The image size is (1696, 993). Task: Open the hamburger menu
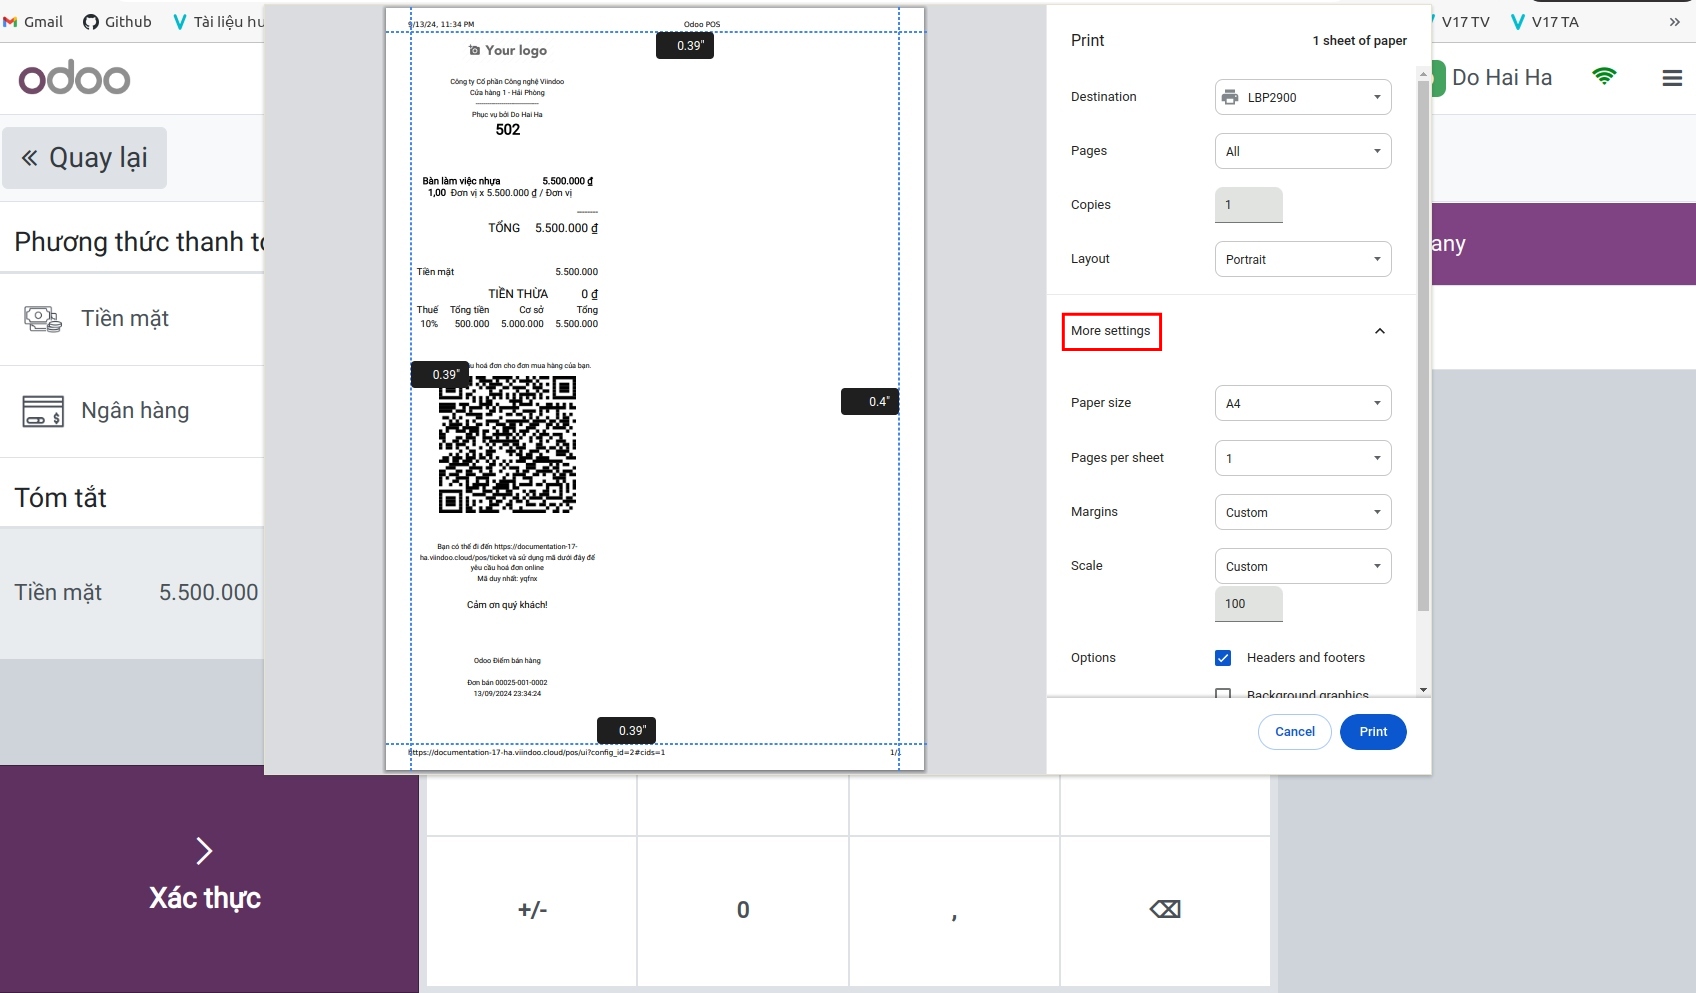pyautogui.click(x=1672, y=78)
